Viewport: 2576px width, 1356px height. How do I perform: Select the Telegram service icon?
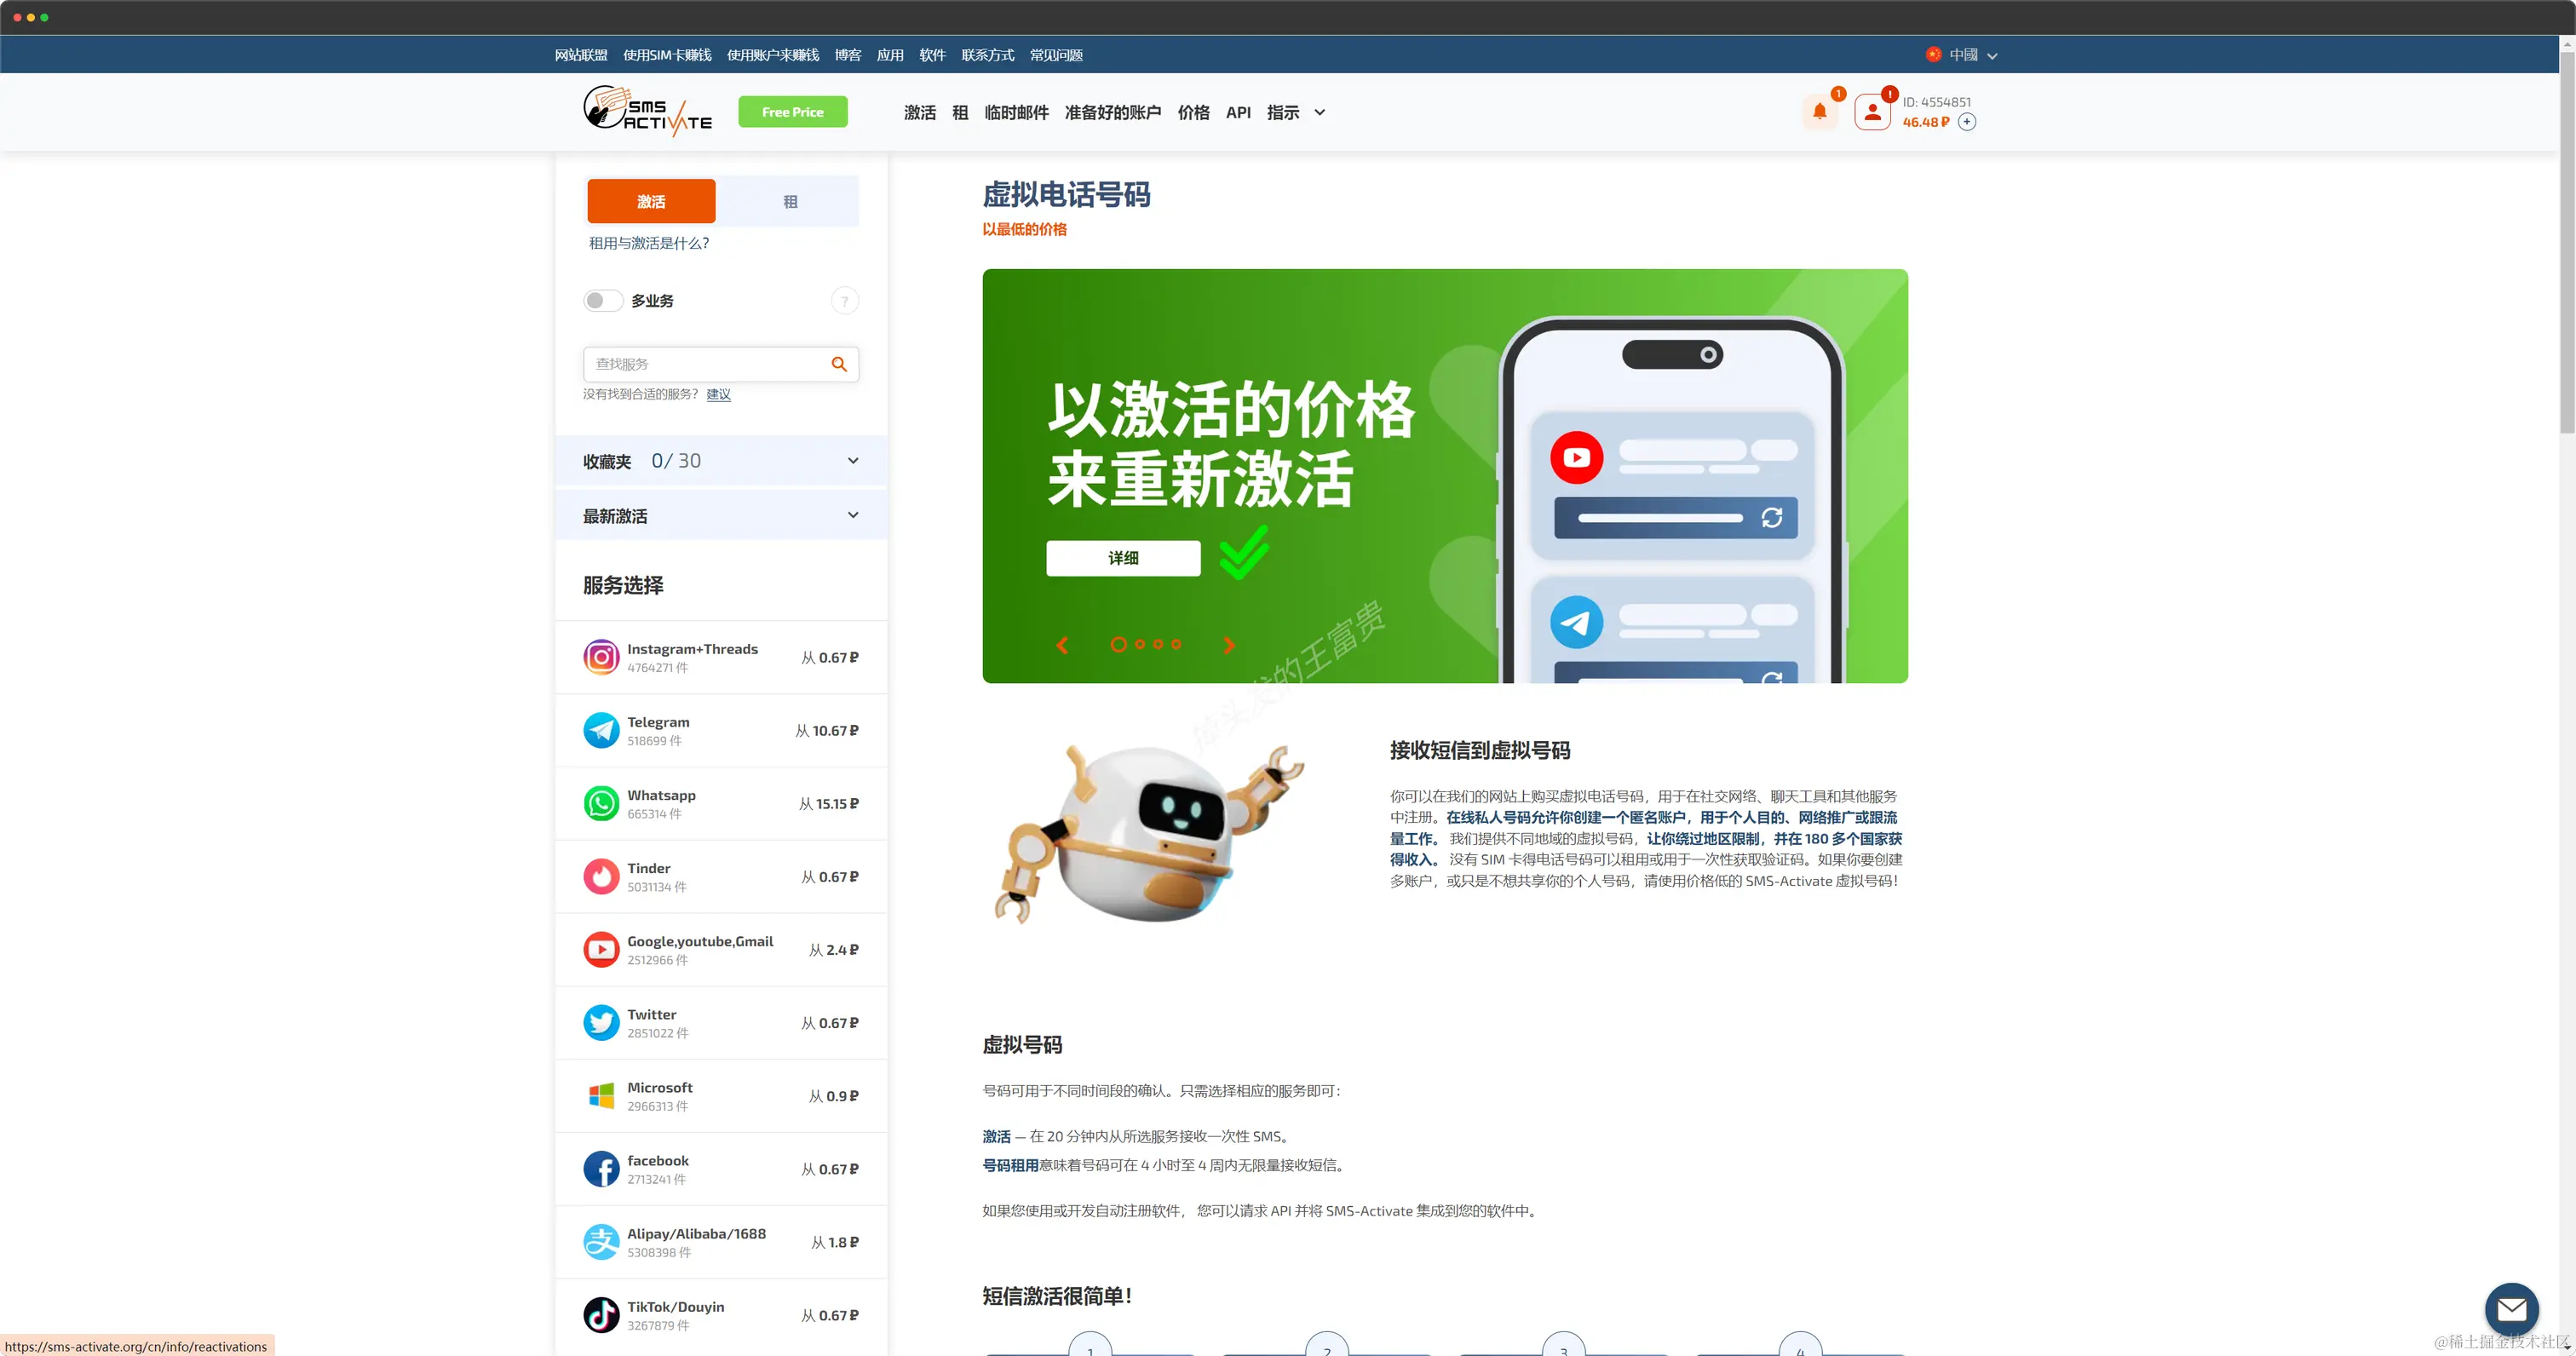[x=601, y=730]
